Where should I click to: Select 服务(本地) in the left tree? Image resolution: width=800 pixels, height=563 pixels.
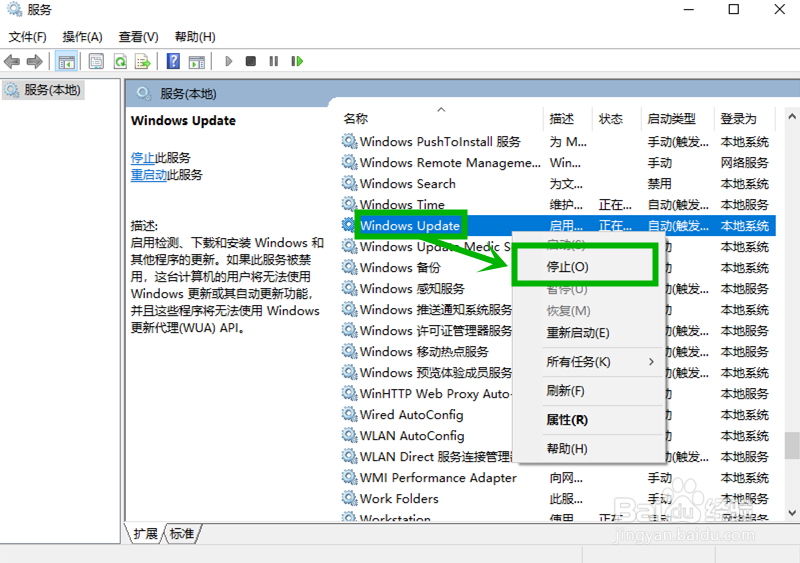(x=43, y=90)
